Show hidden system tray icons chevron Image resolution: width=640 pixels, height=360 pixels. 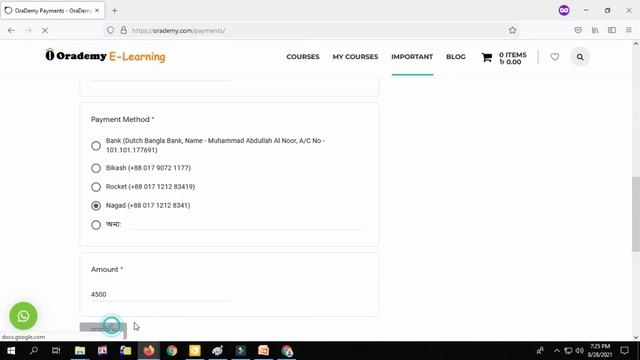[557, 351]
